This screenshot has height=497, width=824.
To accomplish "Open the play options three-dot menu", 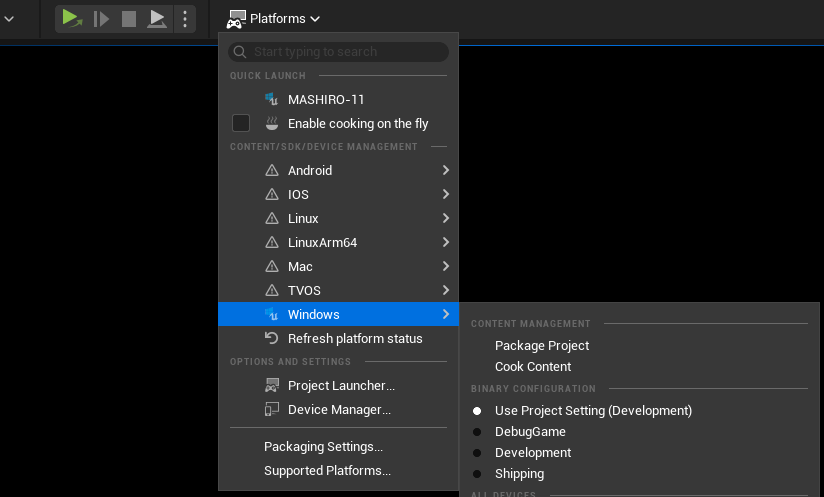I will 184,19.
